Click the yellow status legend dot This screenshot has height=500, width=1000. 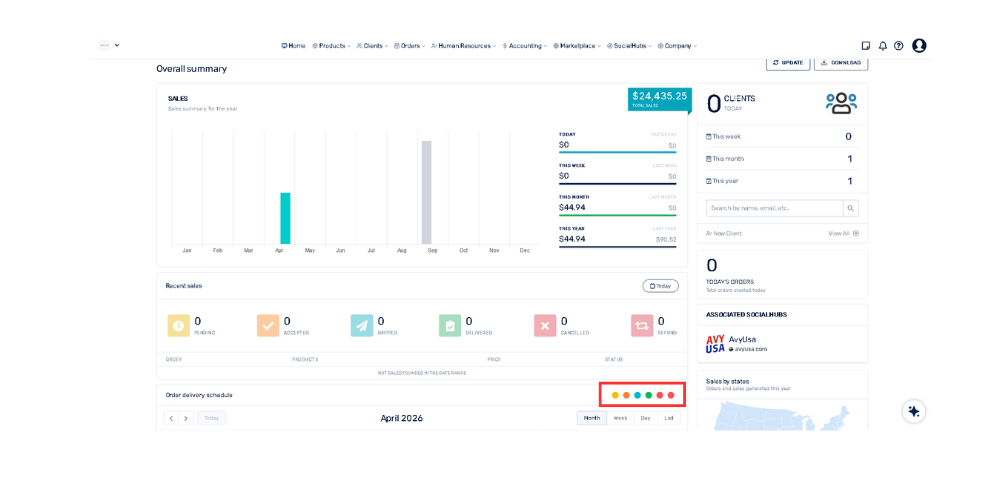tap(615, 395)
